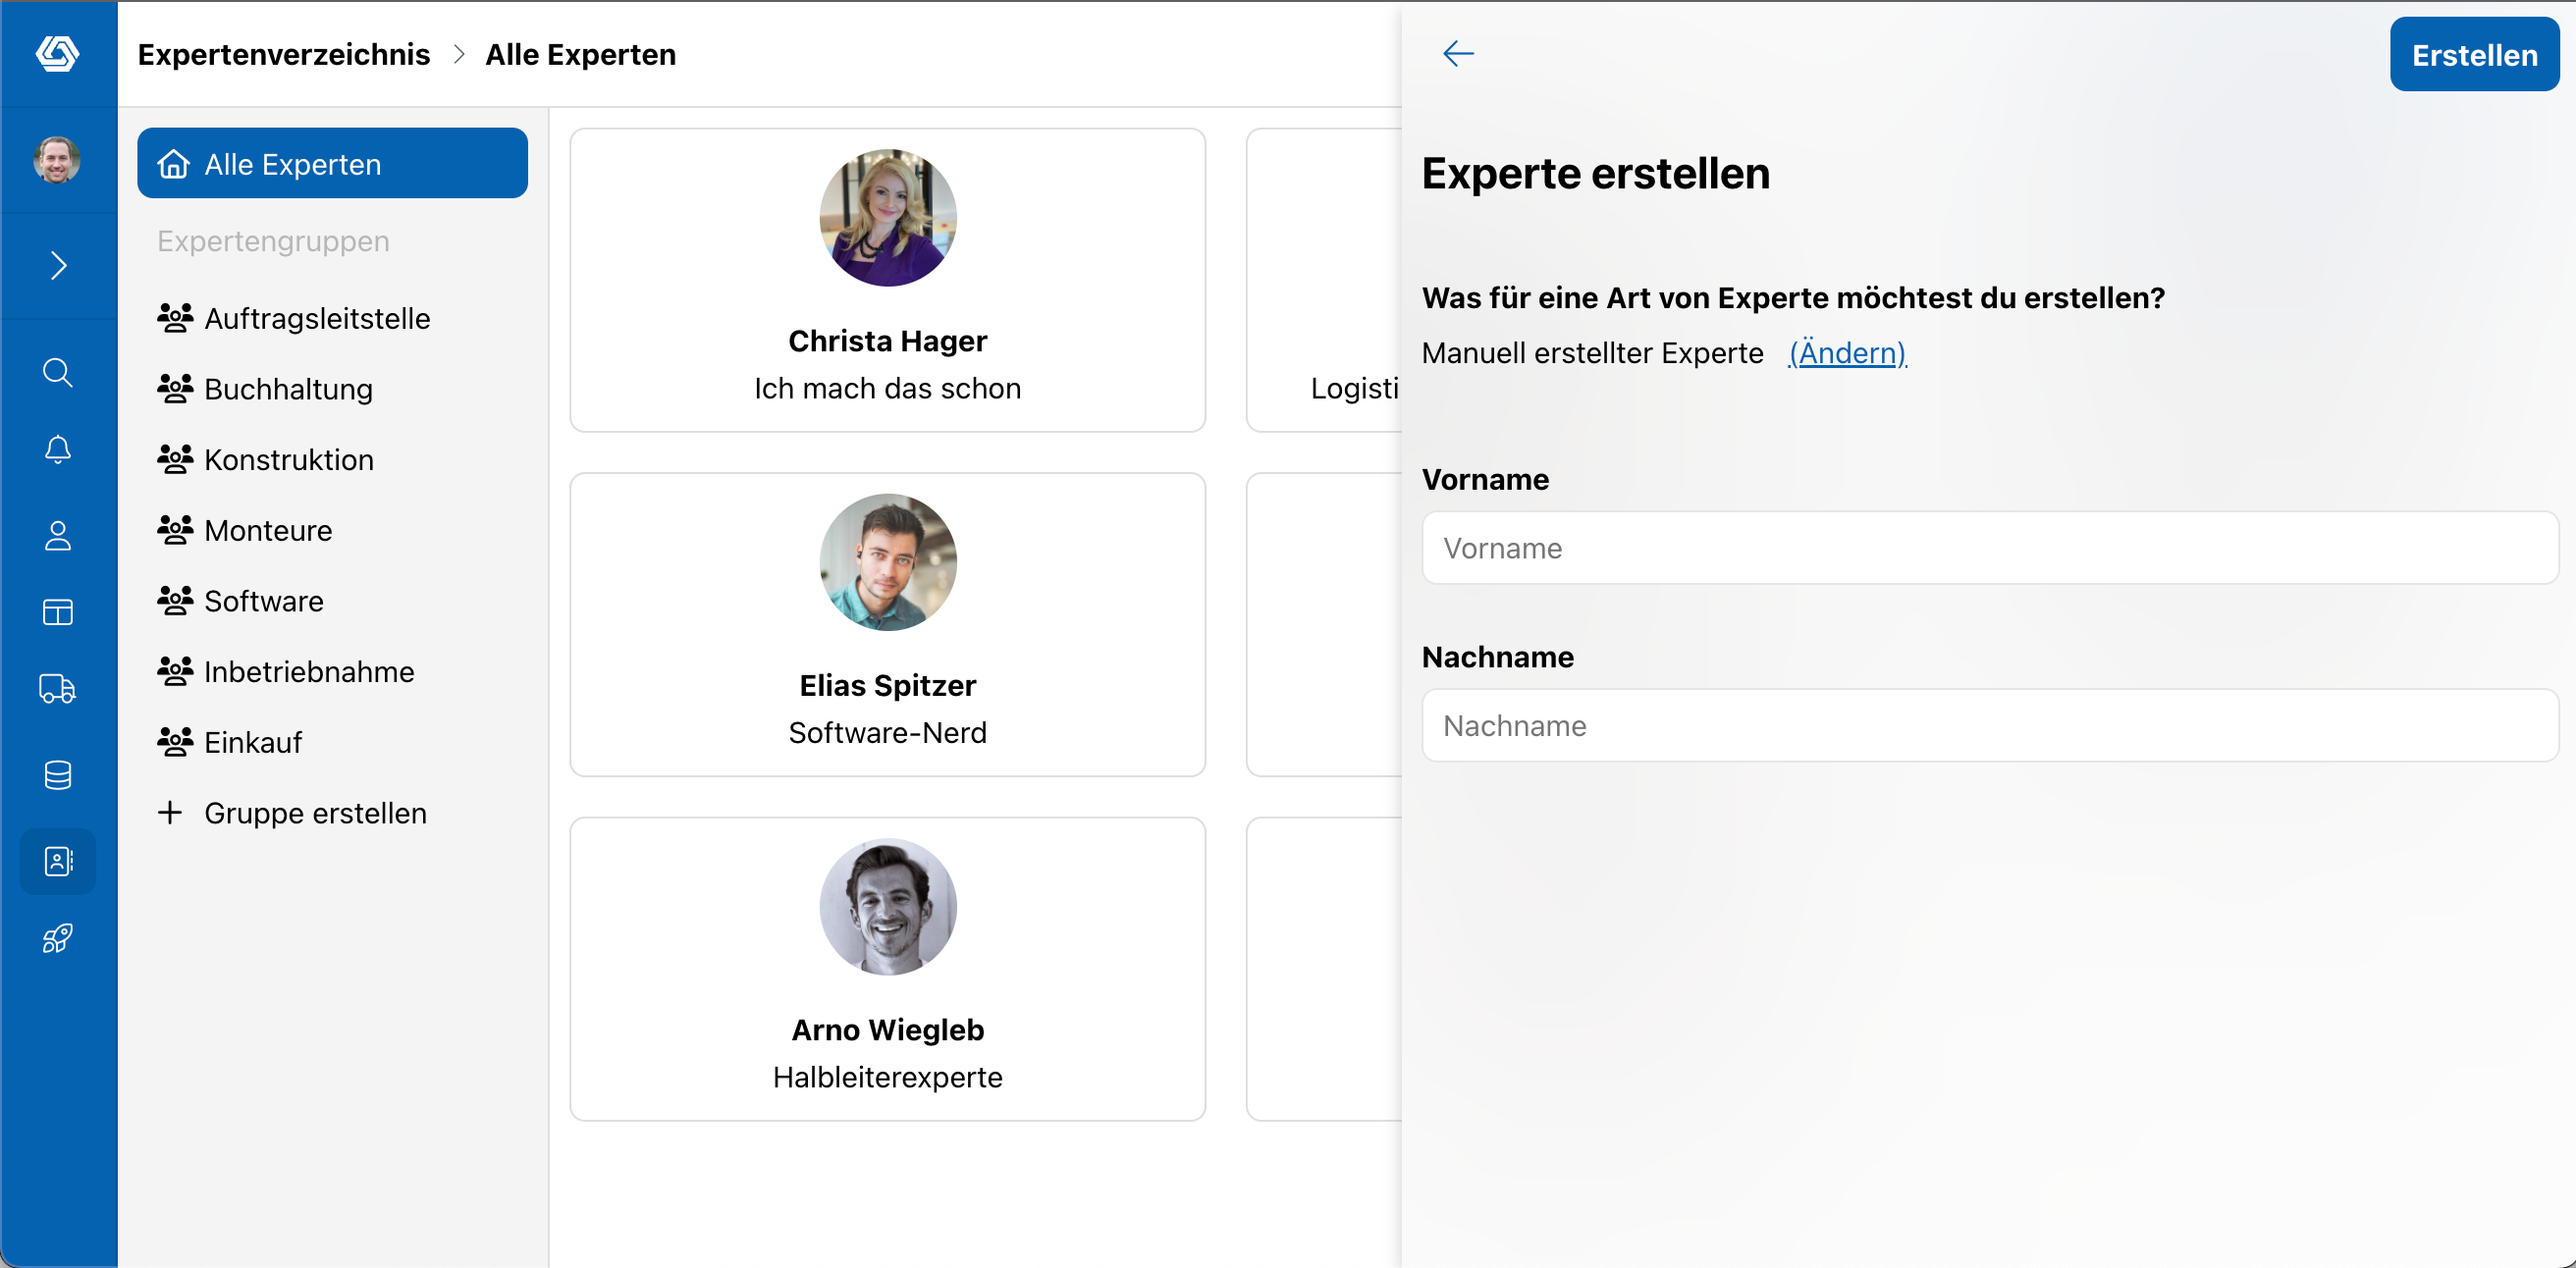Go back using the left arrow

coord(1458,54)
